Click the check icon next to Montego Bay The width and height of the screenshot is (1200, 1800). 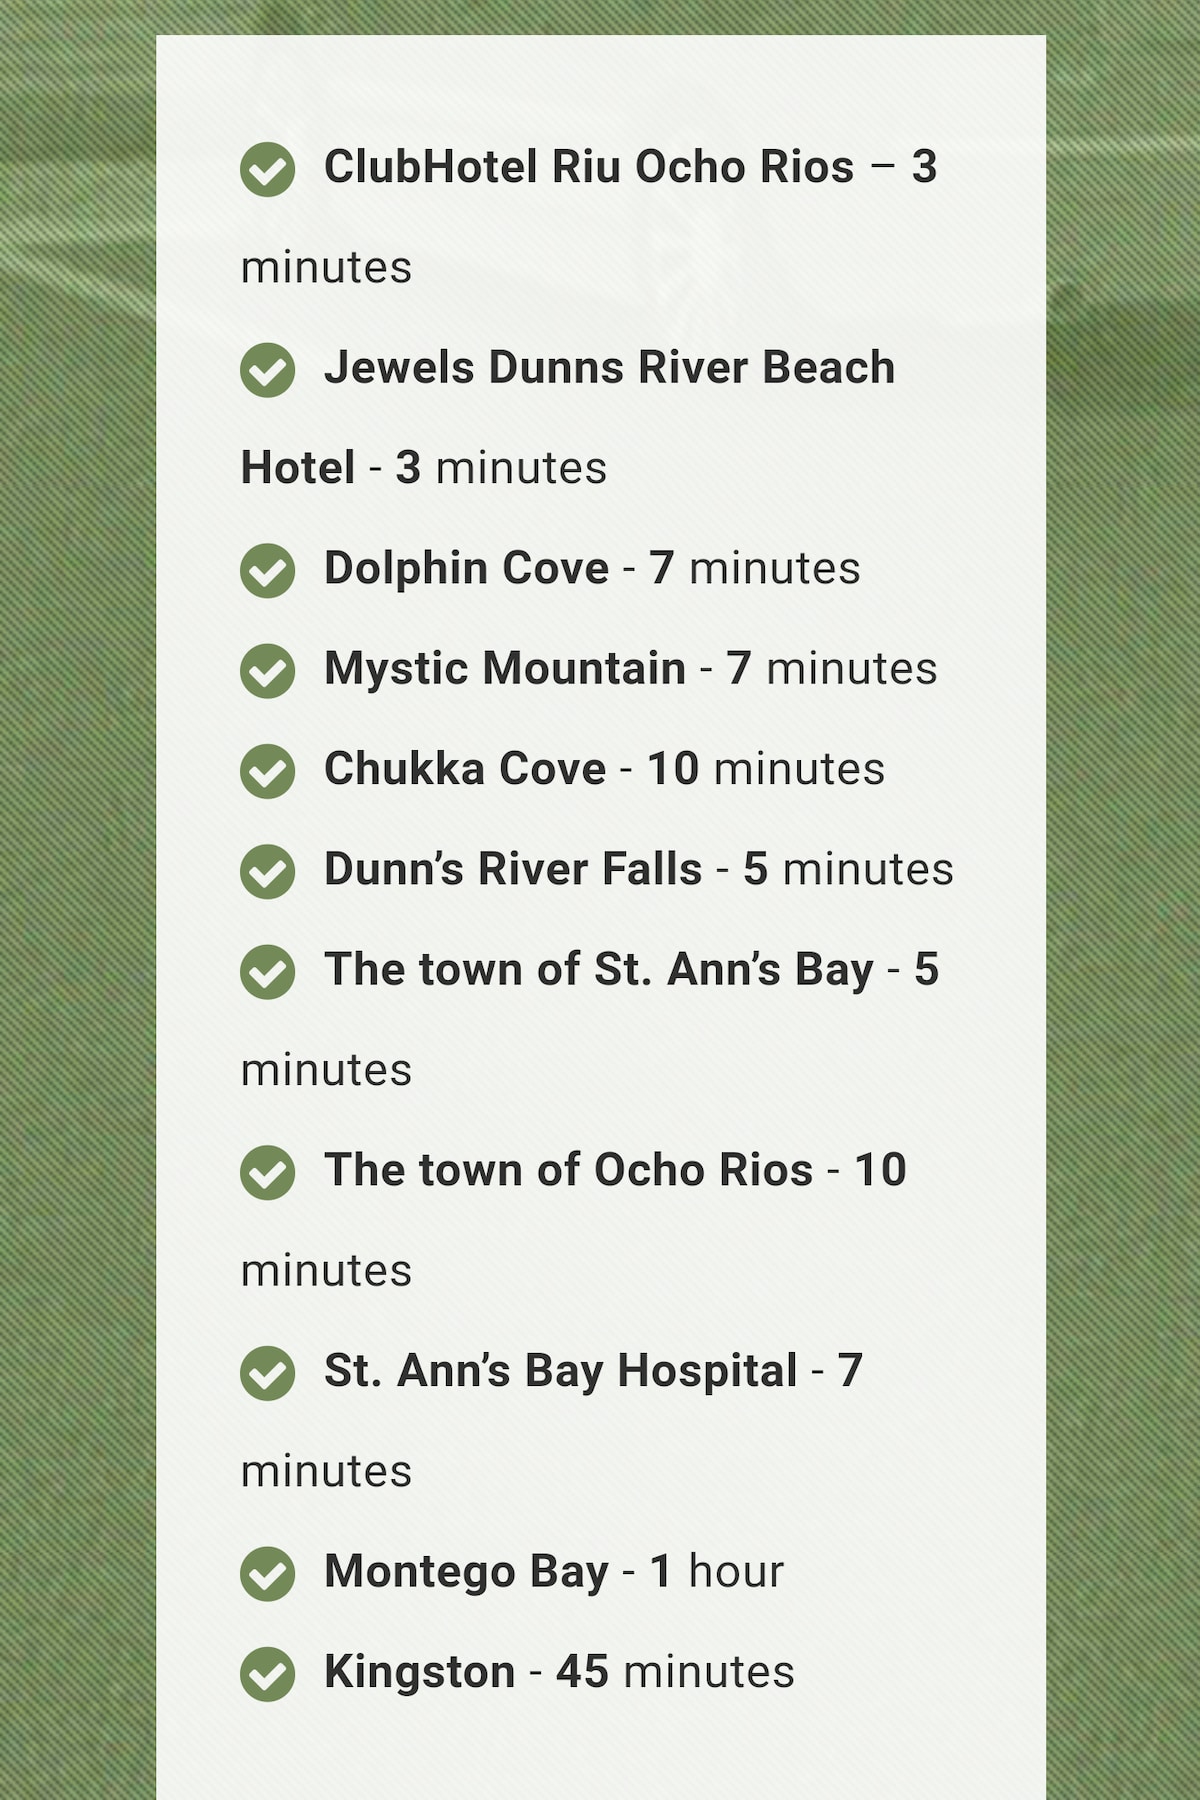tap(267, 1574)
